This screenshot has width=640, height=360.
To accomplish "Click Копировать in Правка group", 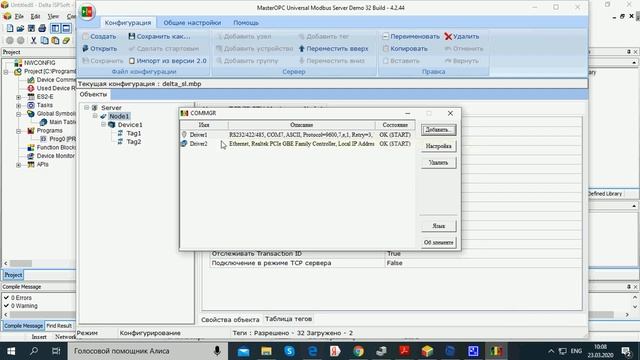I will coord(405,49).
